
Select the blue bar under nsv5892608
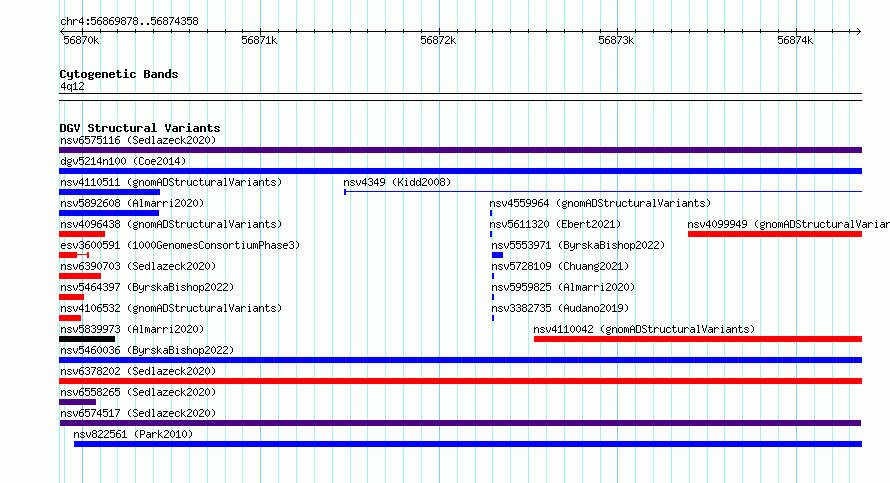[109, 213]
